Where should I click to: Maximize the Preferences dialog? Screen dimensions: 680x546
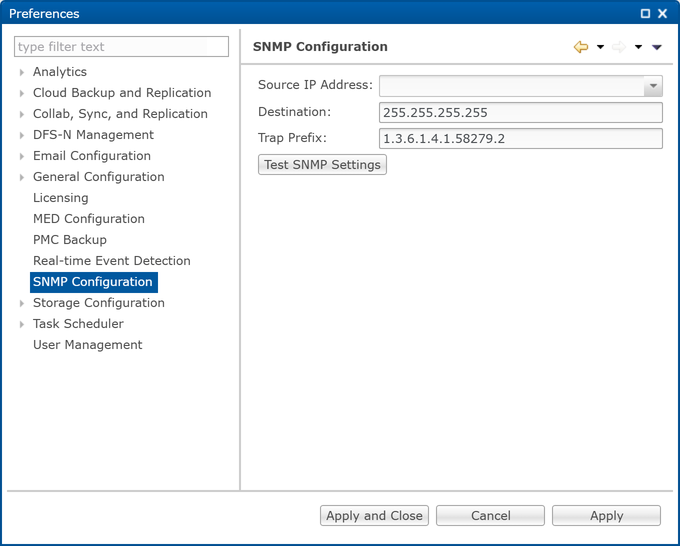(x=645, y=13)
